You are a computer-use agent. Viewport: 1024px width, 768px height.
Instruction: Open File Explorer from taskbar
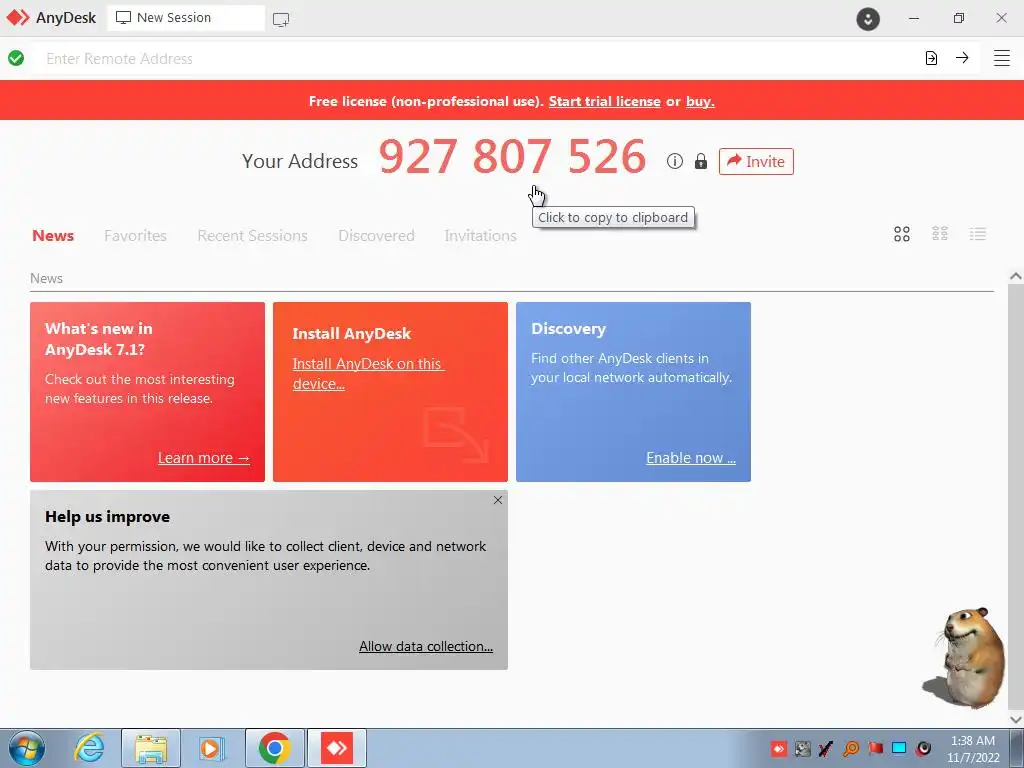151,748
